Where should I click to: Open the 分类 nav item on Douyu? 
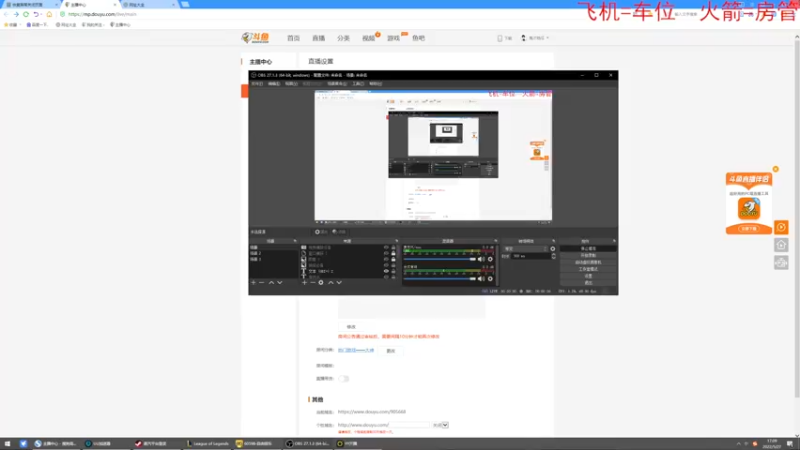[x=343, y=38]
